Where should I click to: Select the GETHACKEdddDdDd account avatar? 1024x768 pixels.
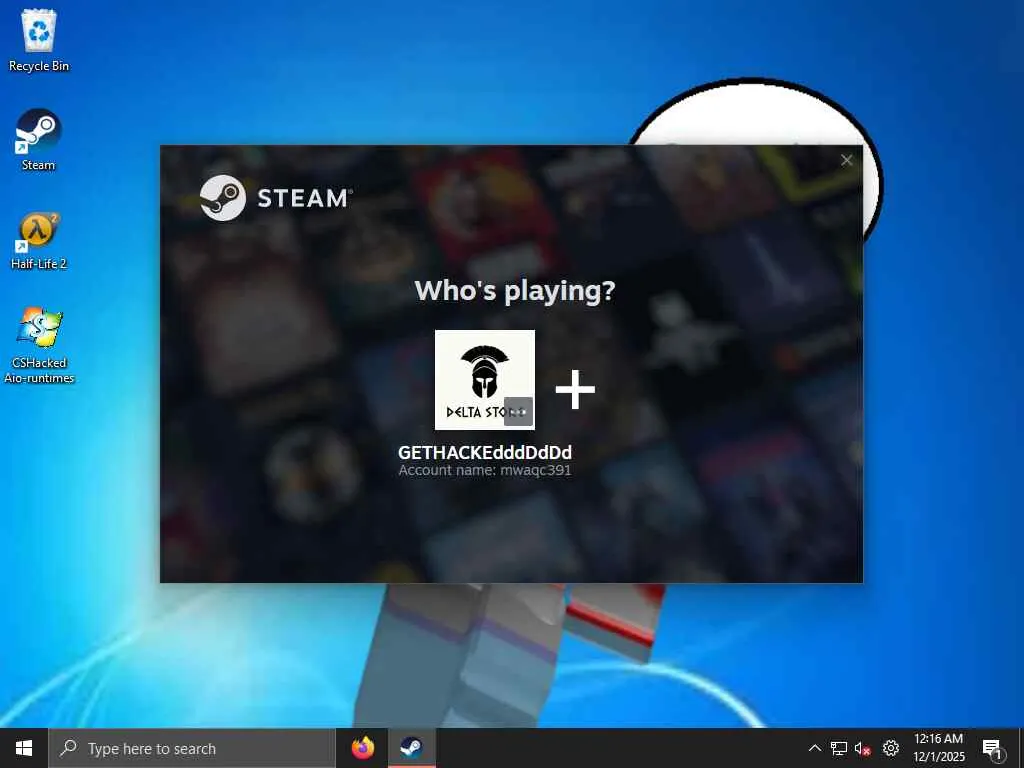(x=485, y=379)
